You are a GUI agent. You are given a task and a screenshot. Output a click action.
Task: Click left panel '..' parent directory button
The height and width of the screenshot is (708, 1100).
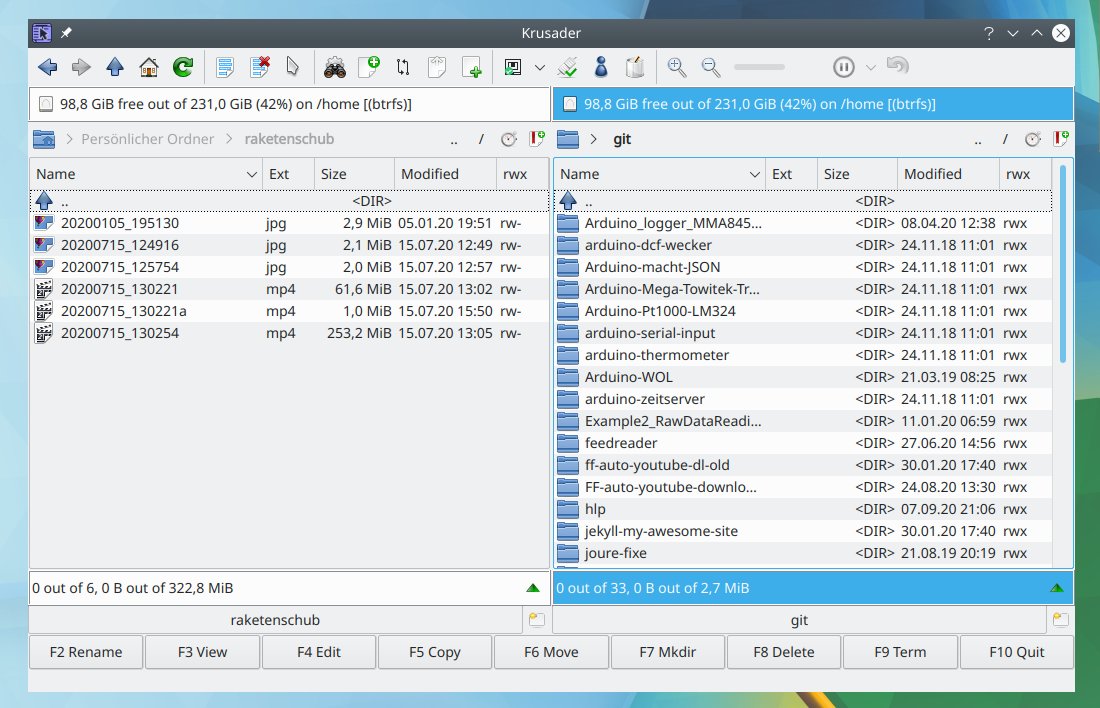[454, 140]
